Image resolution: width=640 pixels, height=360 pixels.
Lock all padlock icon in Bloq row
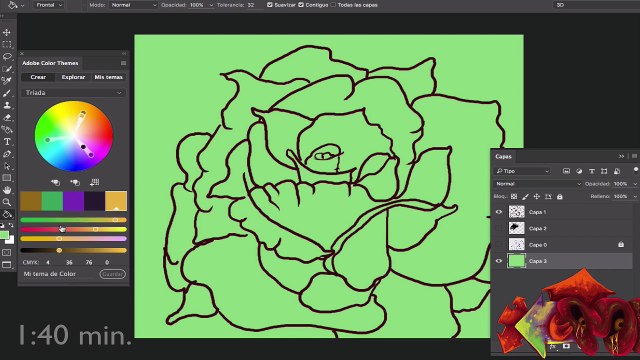pyautogui.click(x=560, y=197)
